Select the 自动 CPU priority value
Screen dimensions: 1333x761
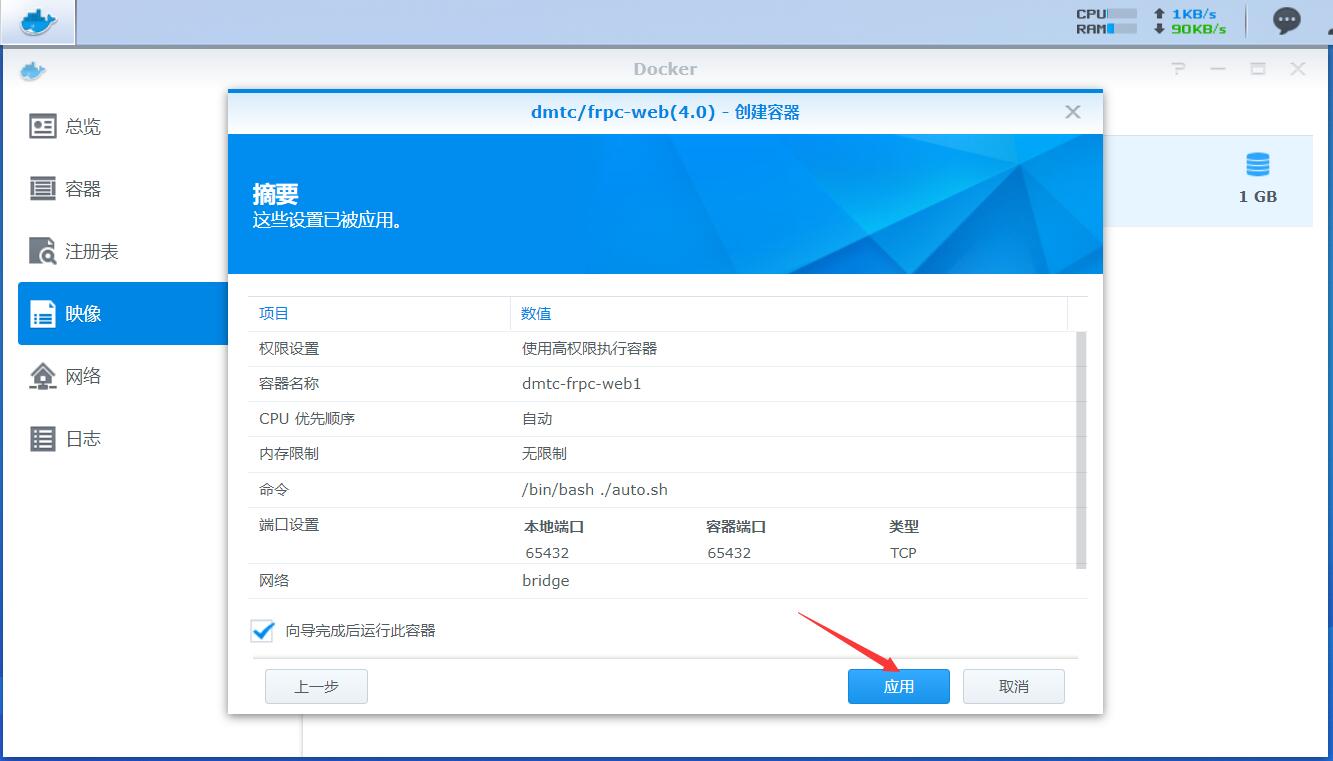tap(537, 418)
